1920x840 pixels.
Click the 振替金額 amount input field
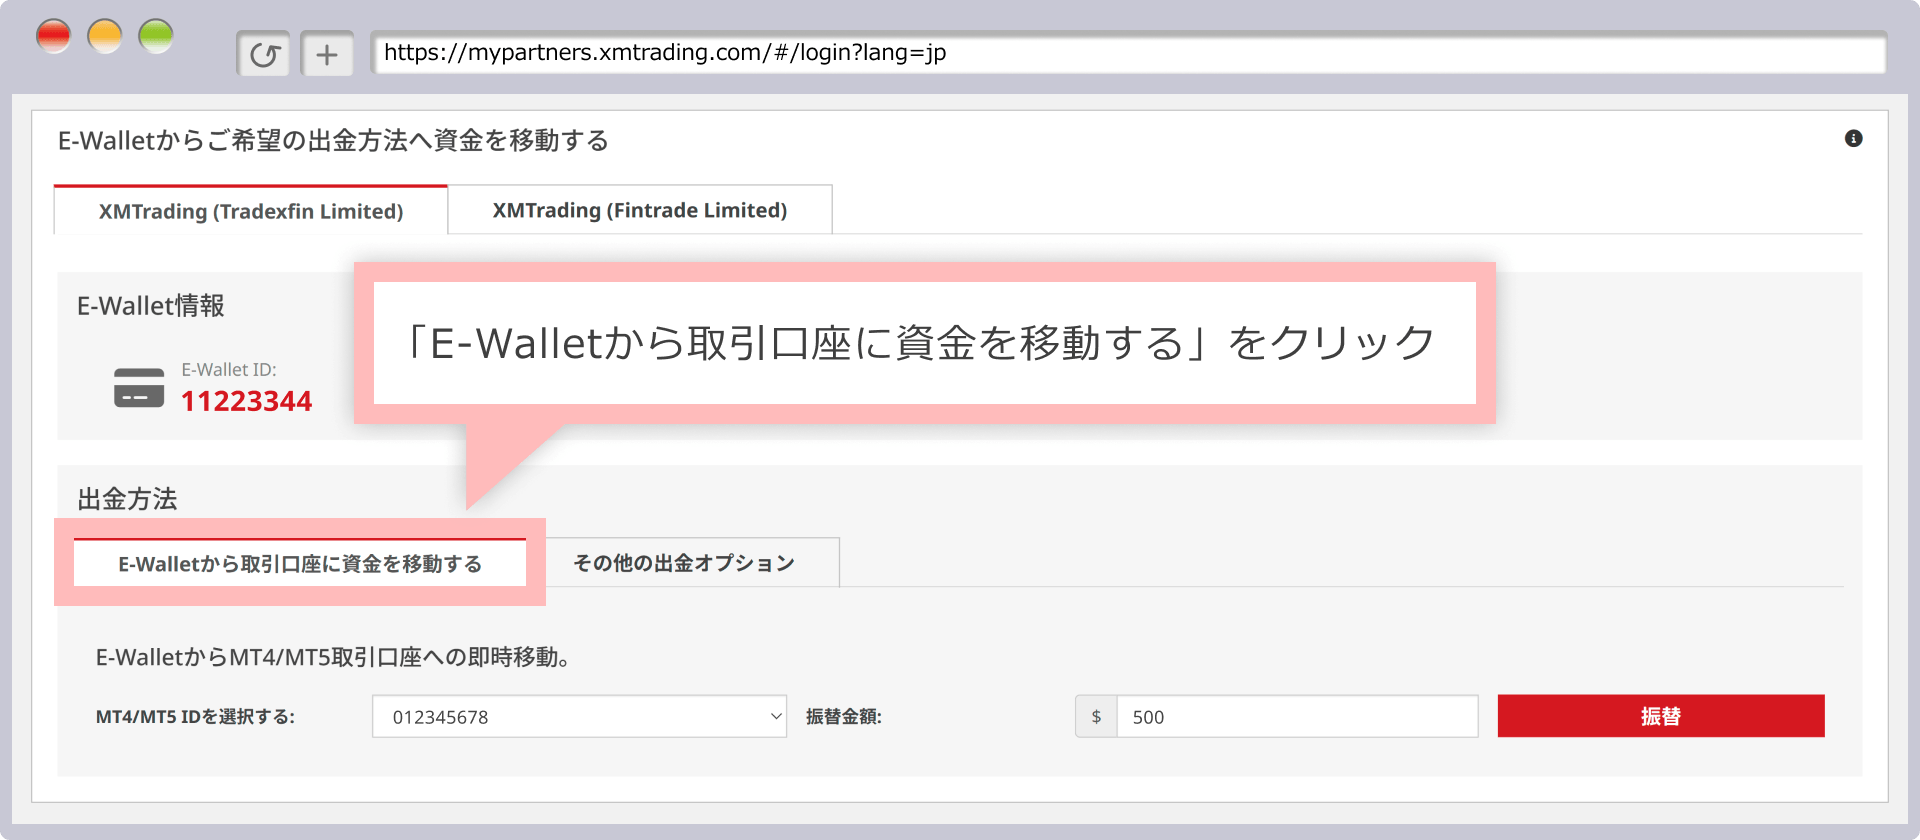(1297, 717)
